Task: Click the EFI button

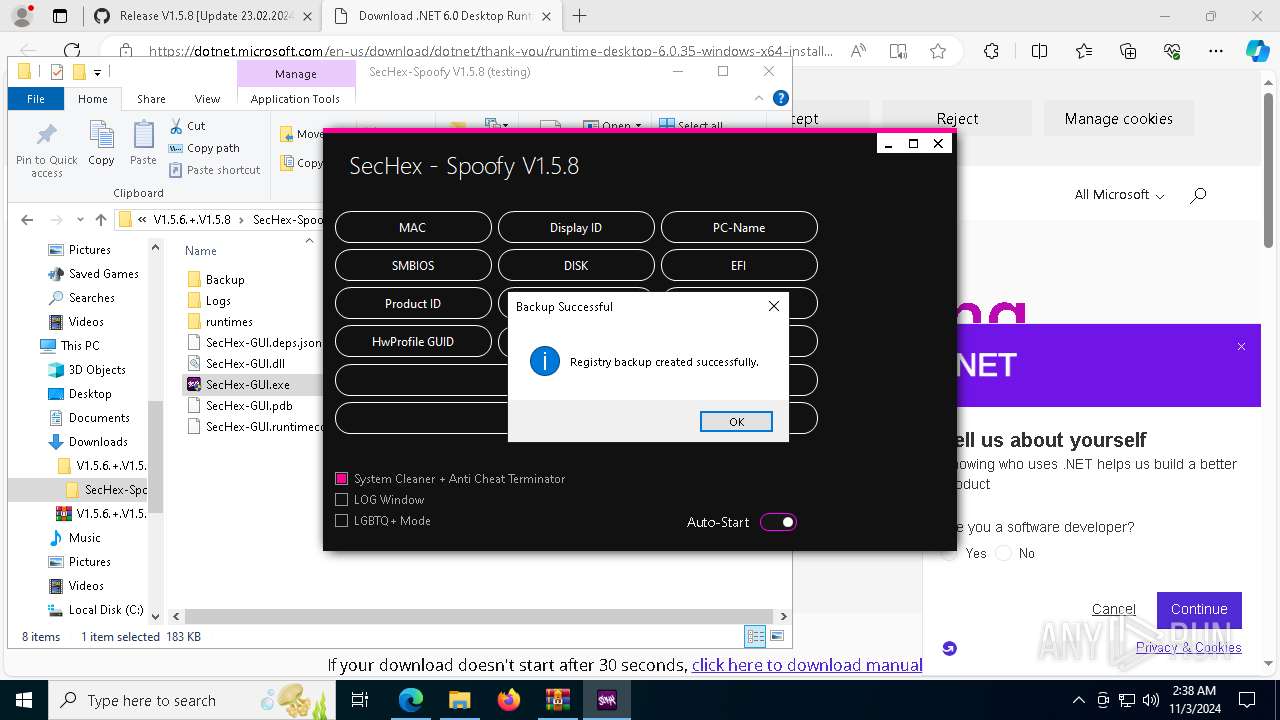Action: coord(739,265)
